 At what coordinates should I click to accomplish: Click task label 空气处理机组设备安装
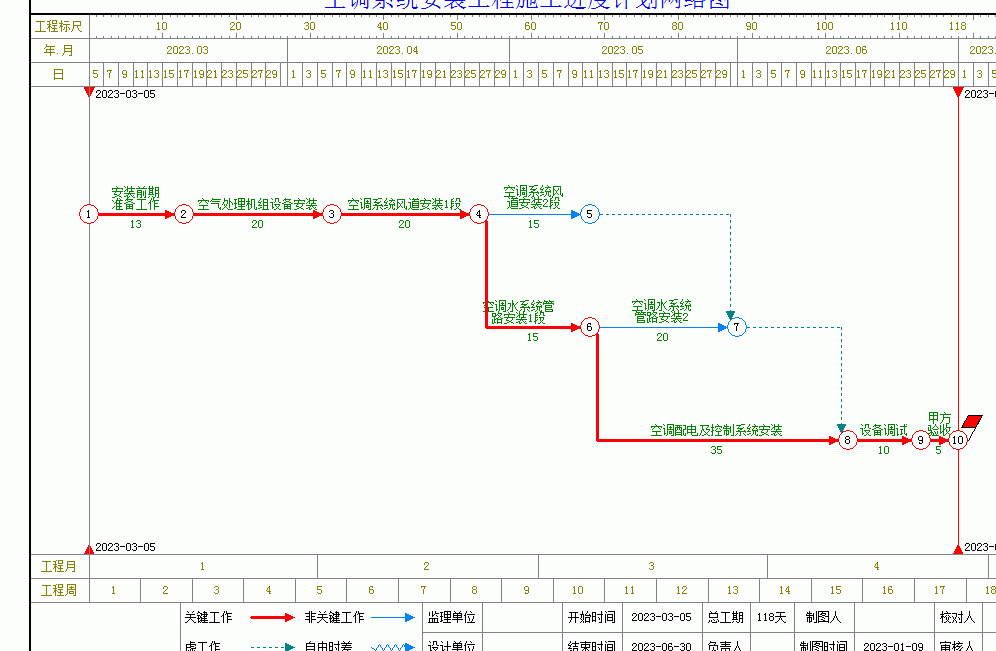click(257, 204)
